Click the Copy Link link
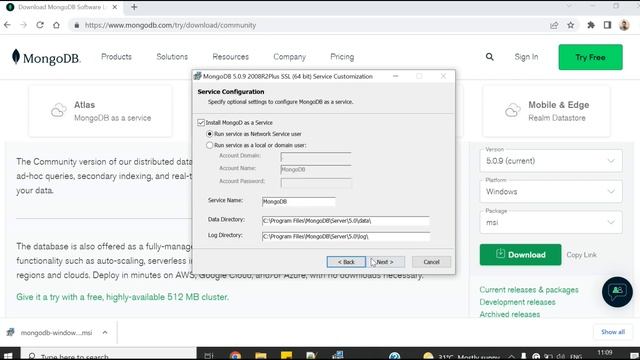 [x=581, y=255]
